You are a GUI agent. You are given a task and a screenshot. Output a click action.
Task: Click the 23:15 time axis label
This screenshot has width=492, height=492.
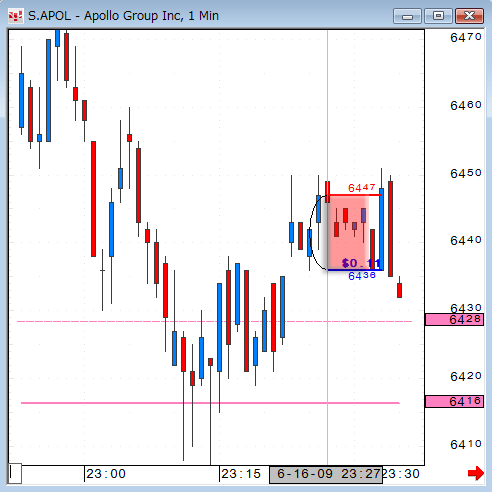(x=241, y=474)
